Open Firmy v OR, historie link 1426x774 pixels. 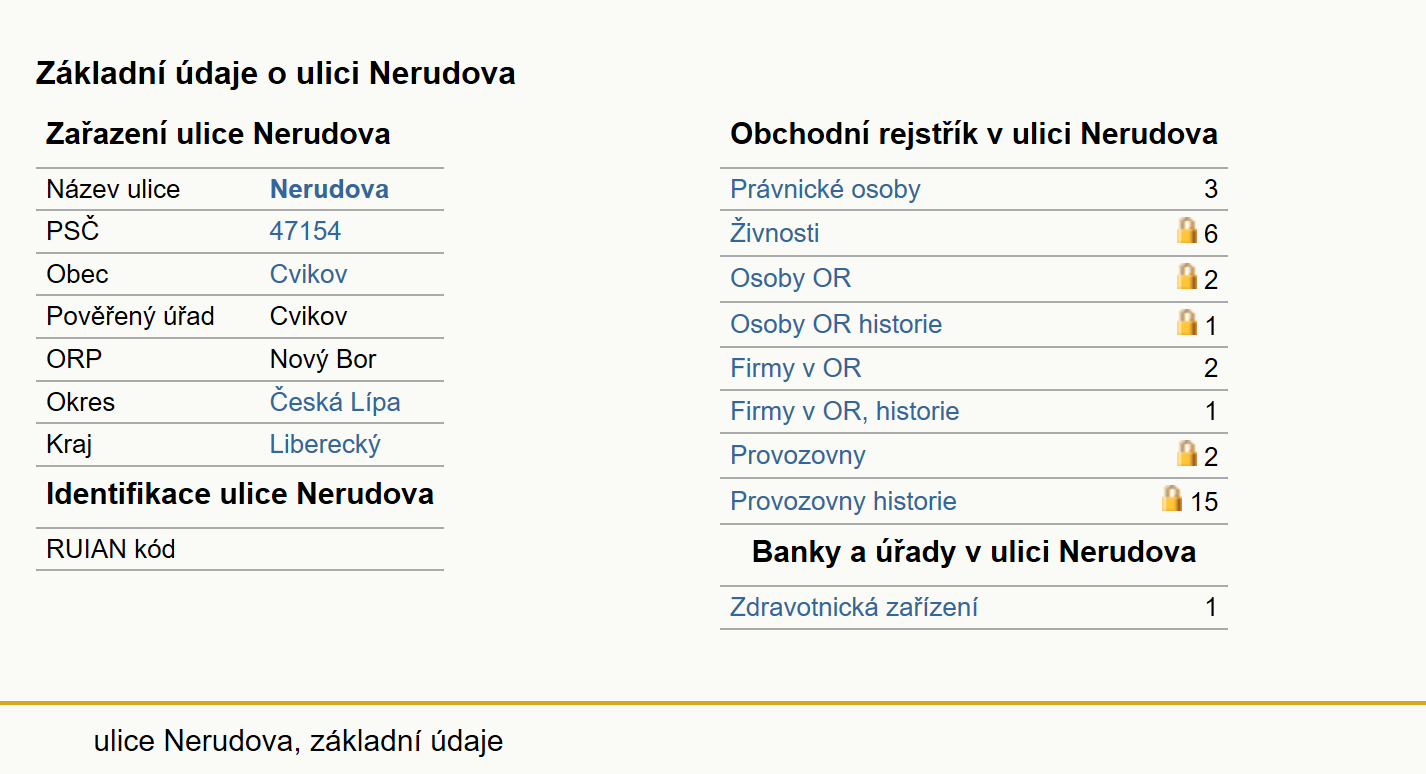pos(844,411)
